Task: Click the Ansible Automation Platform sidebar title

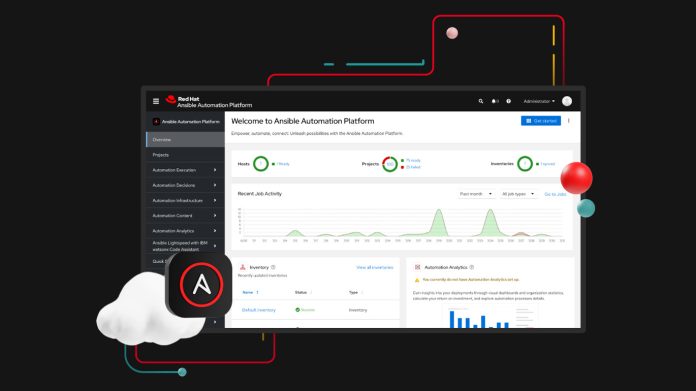Action: point(190,122)
